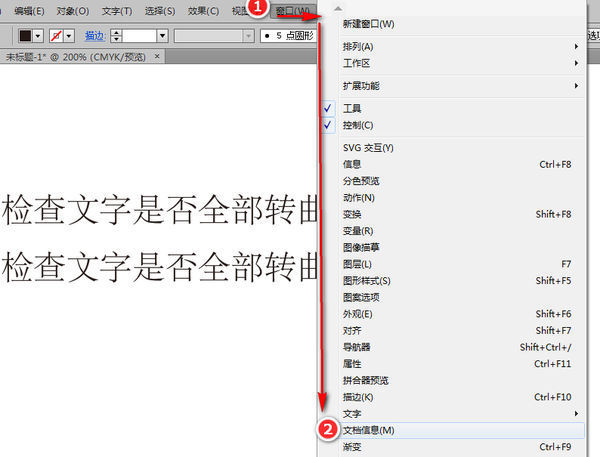Click the fill color swatch in control bar
Image resolution: width=600 pixels, height=457 pixels.
click(26, 36)
